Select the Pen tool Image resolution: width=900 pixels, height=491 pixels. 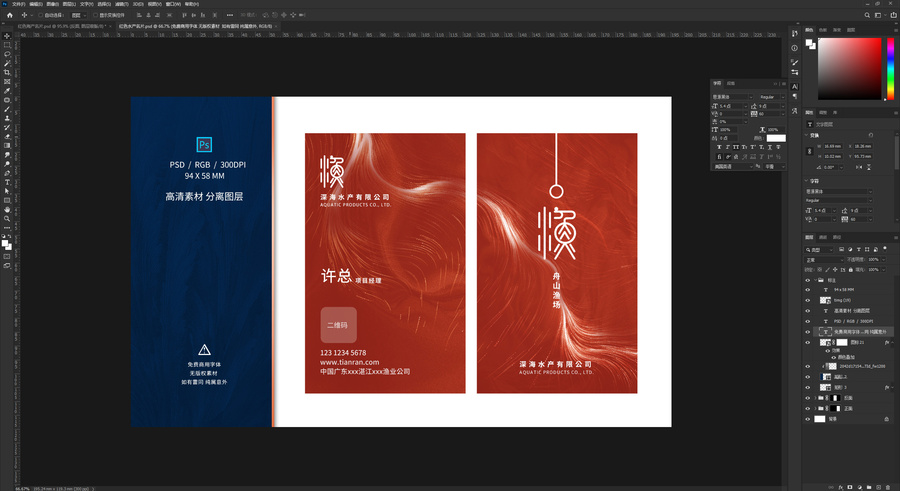(7, 172)
